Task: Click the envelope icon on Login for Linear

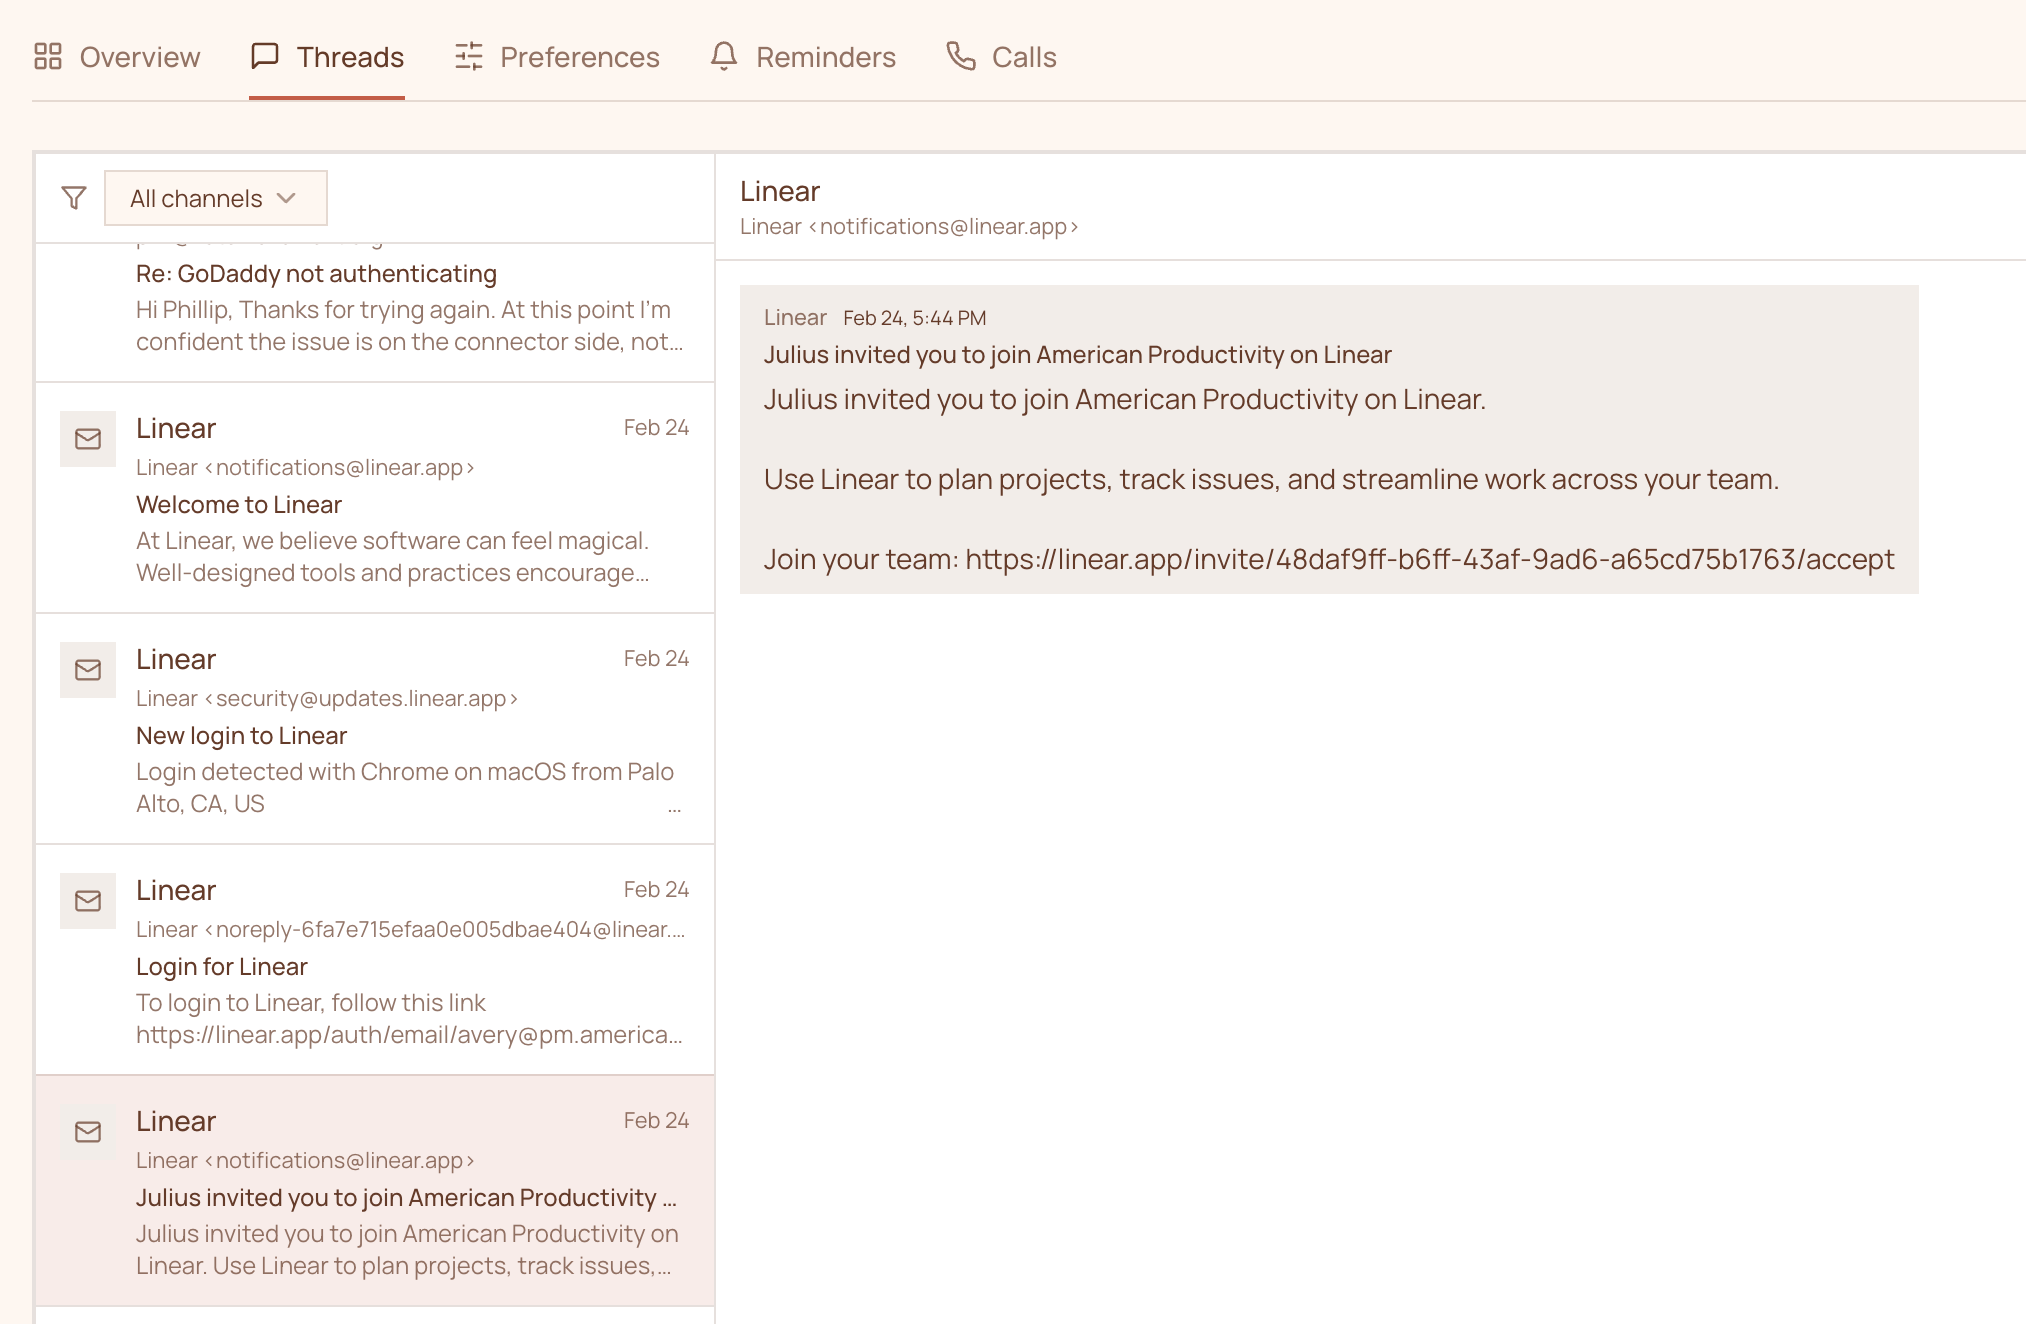Action: click(x=87, y=901)
